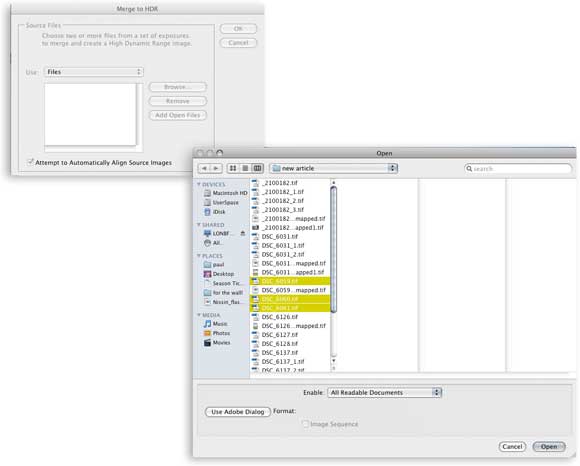
Task: Open the 'for the wall' folder
Action: click(223, 293)
